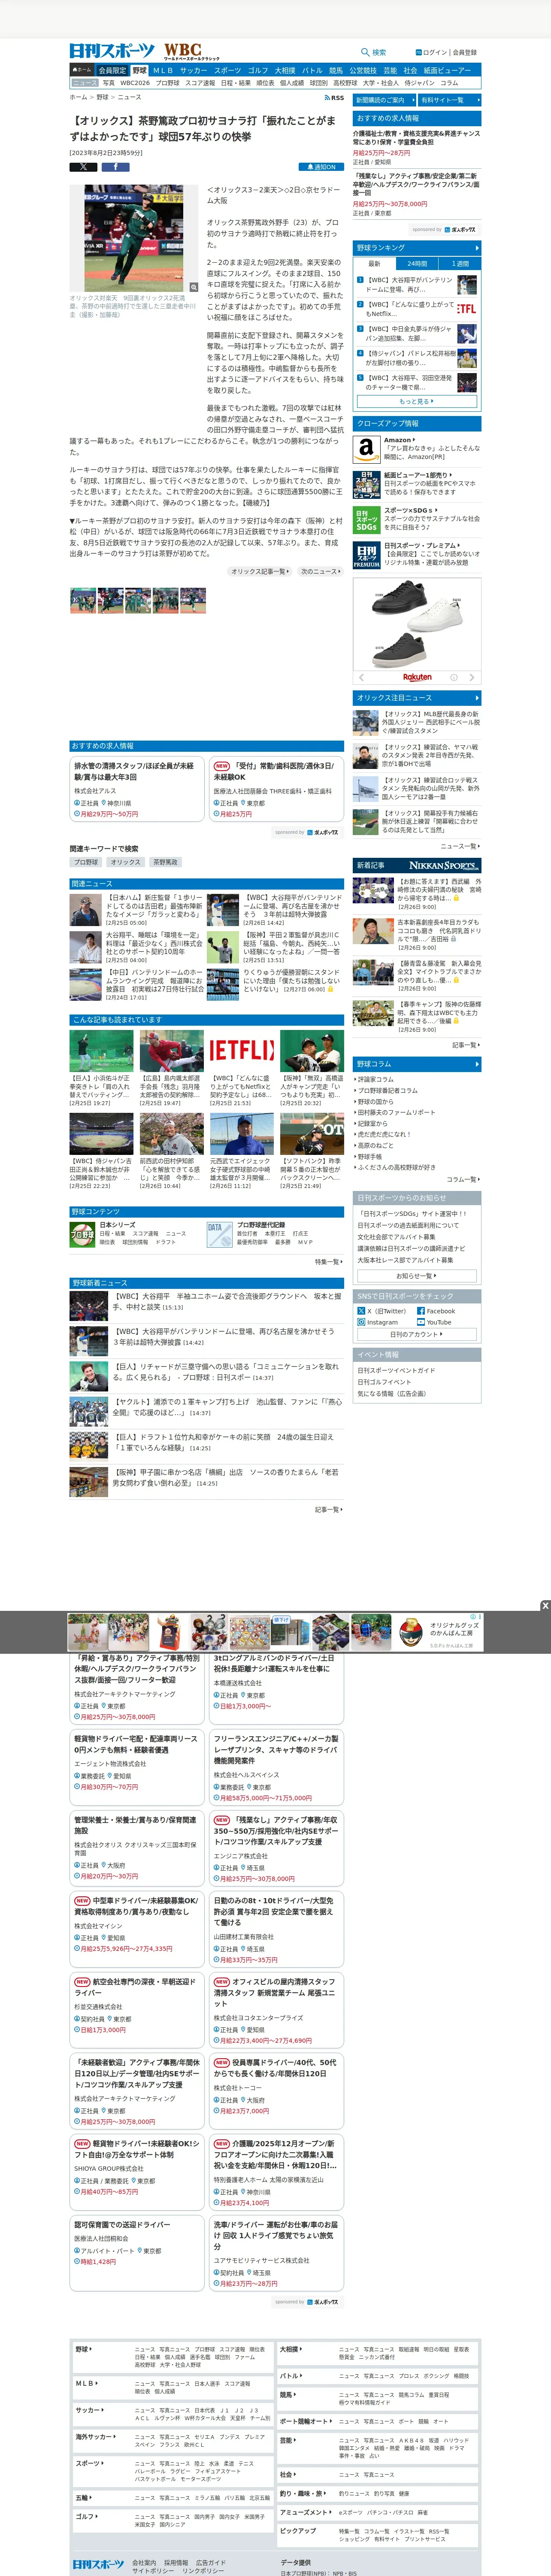Select the ゴルフ main nav tab

258,71
